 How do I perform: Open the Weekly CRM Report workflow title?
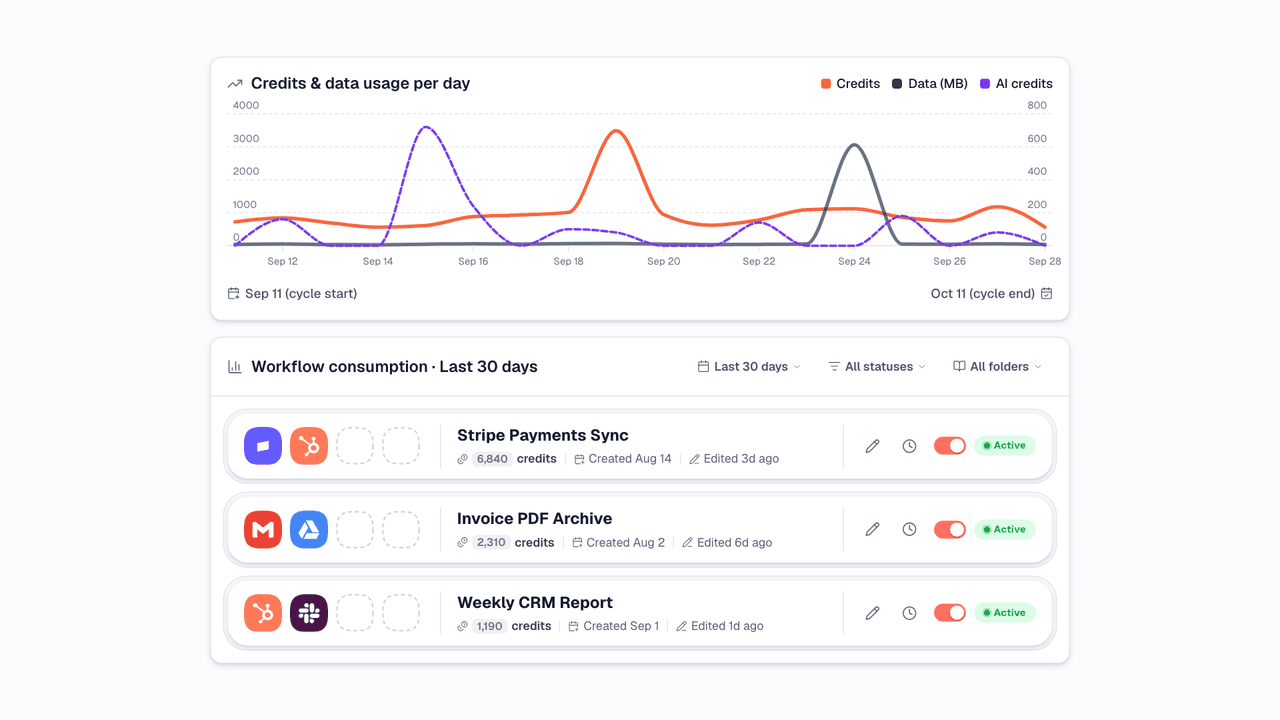[x=535, y=602]
